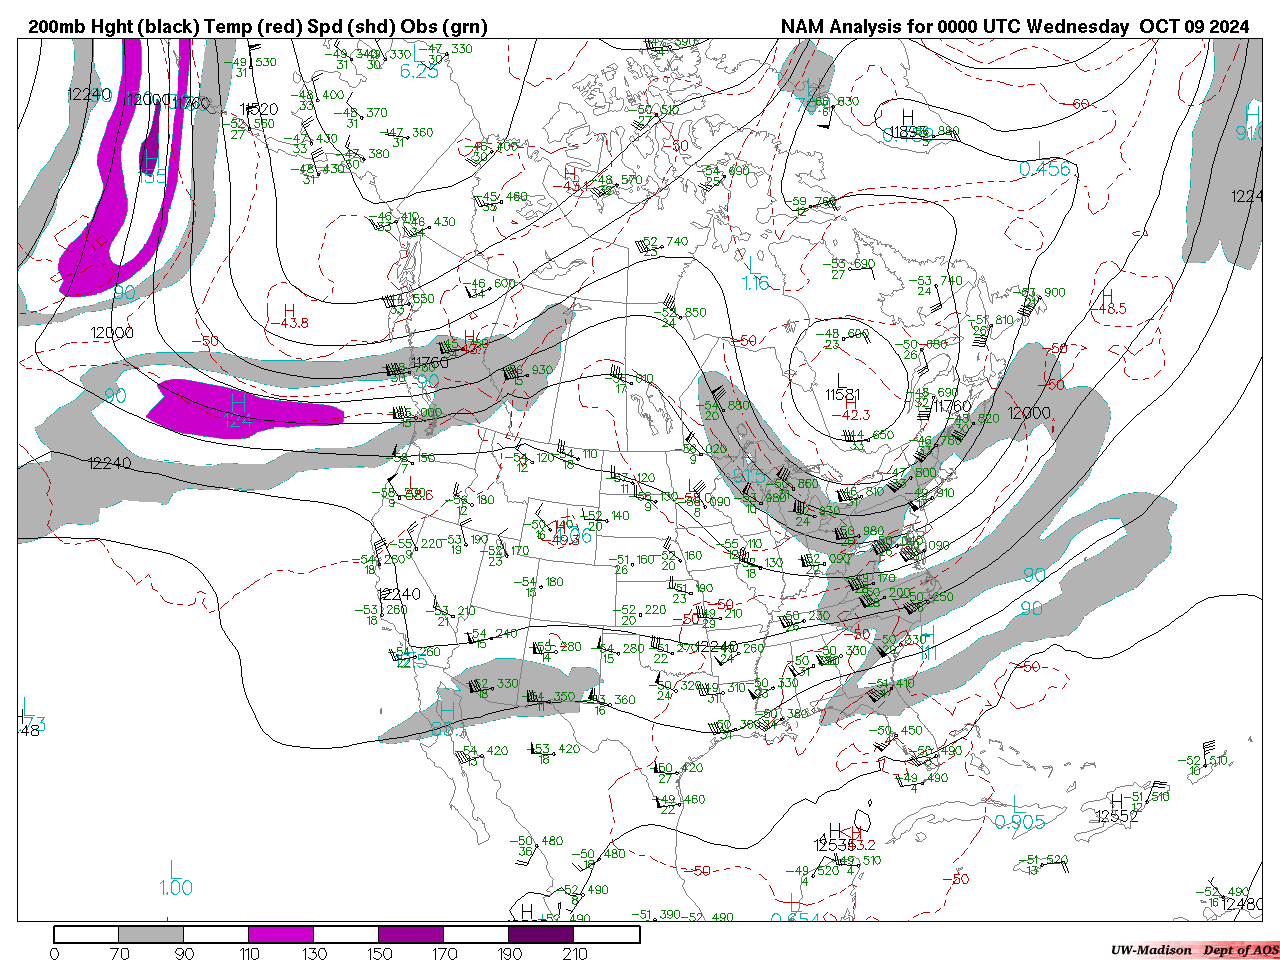
Task: Click the cyan 6.23 value label
Action: point(419,71)
